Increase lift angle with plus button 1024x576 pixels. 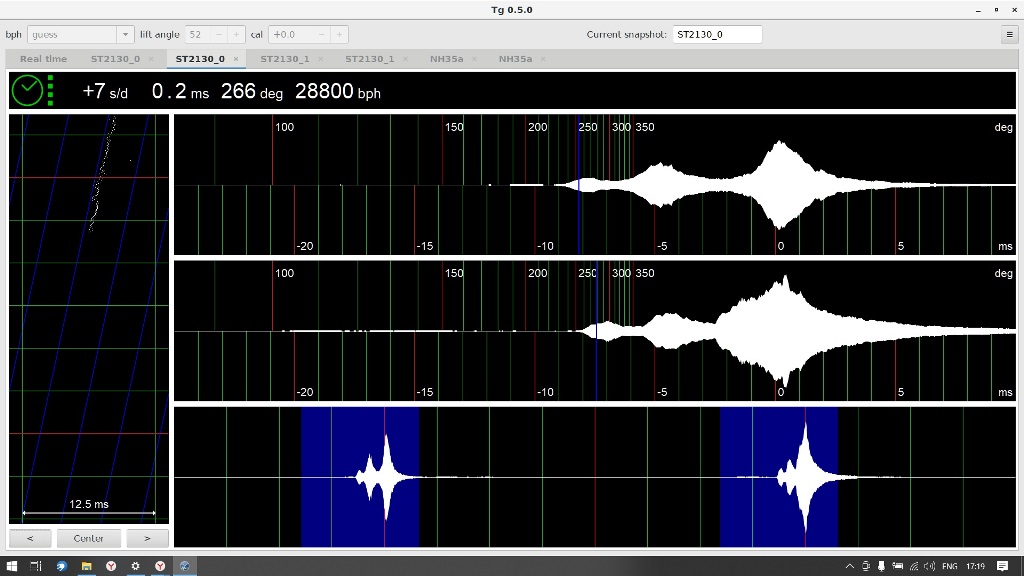(x=236, y=34)
